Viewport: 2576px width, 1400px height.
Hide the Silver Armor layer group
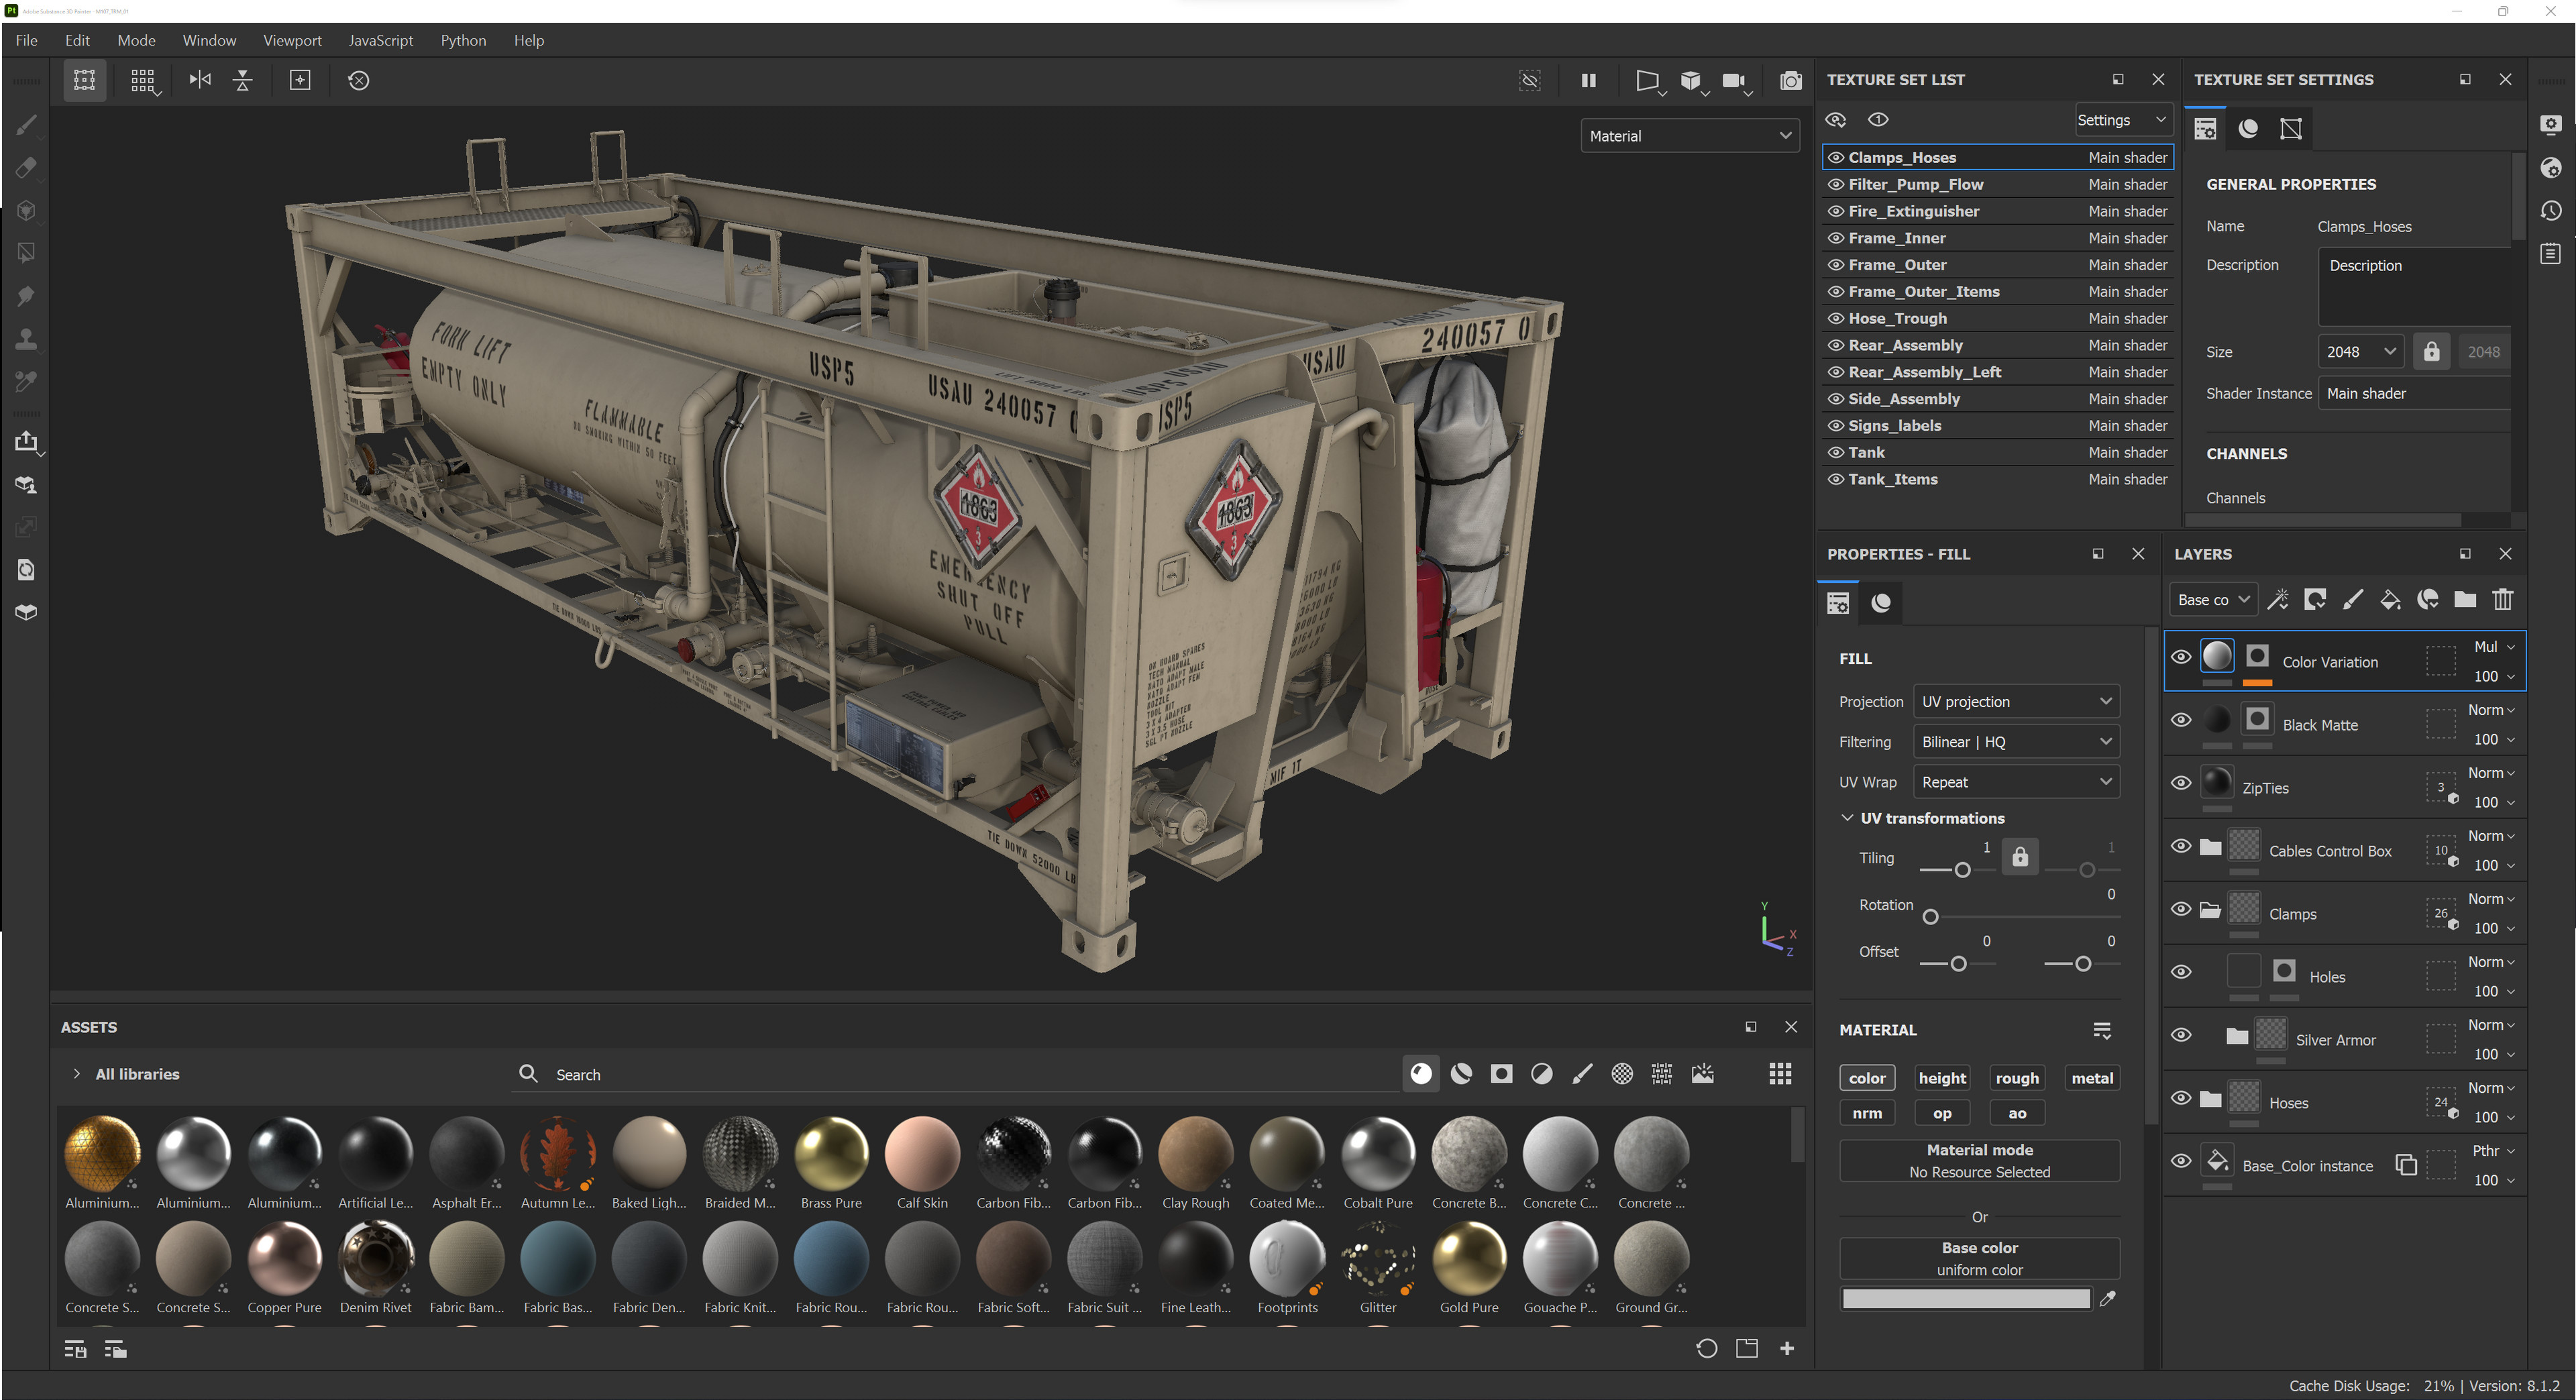[x=2181, y=1035]
